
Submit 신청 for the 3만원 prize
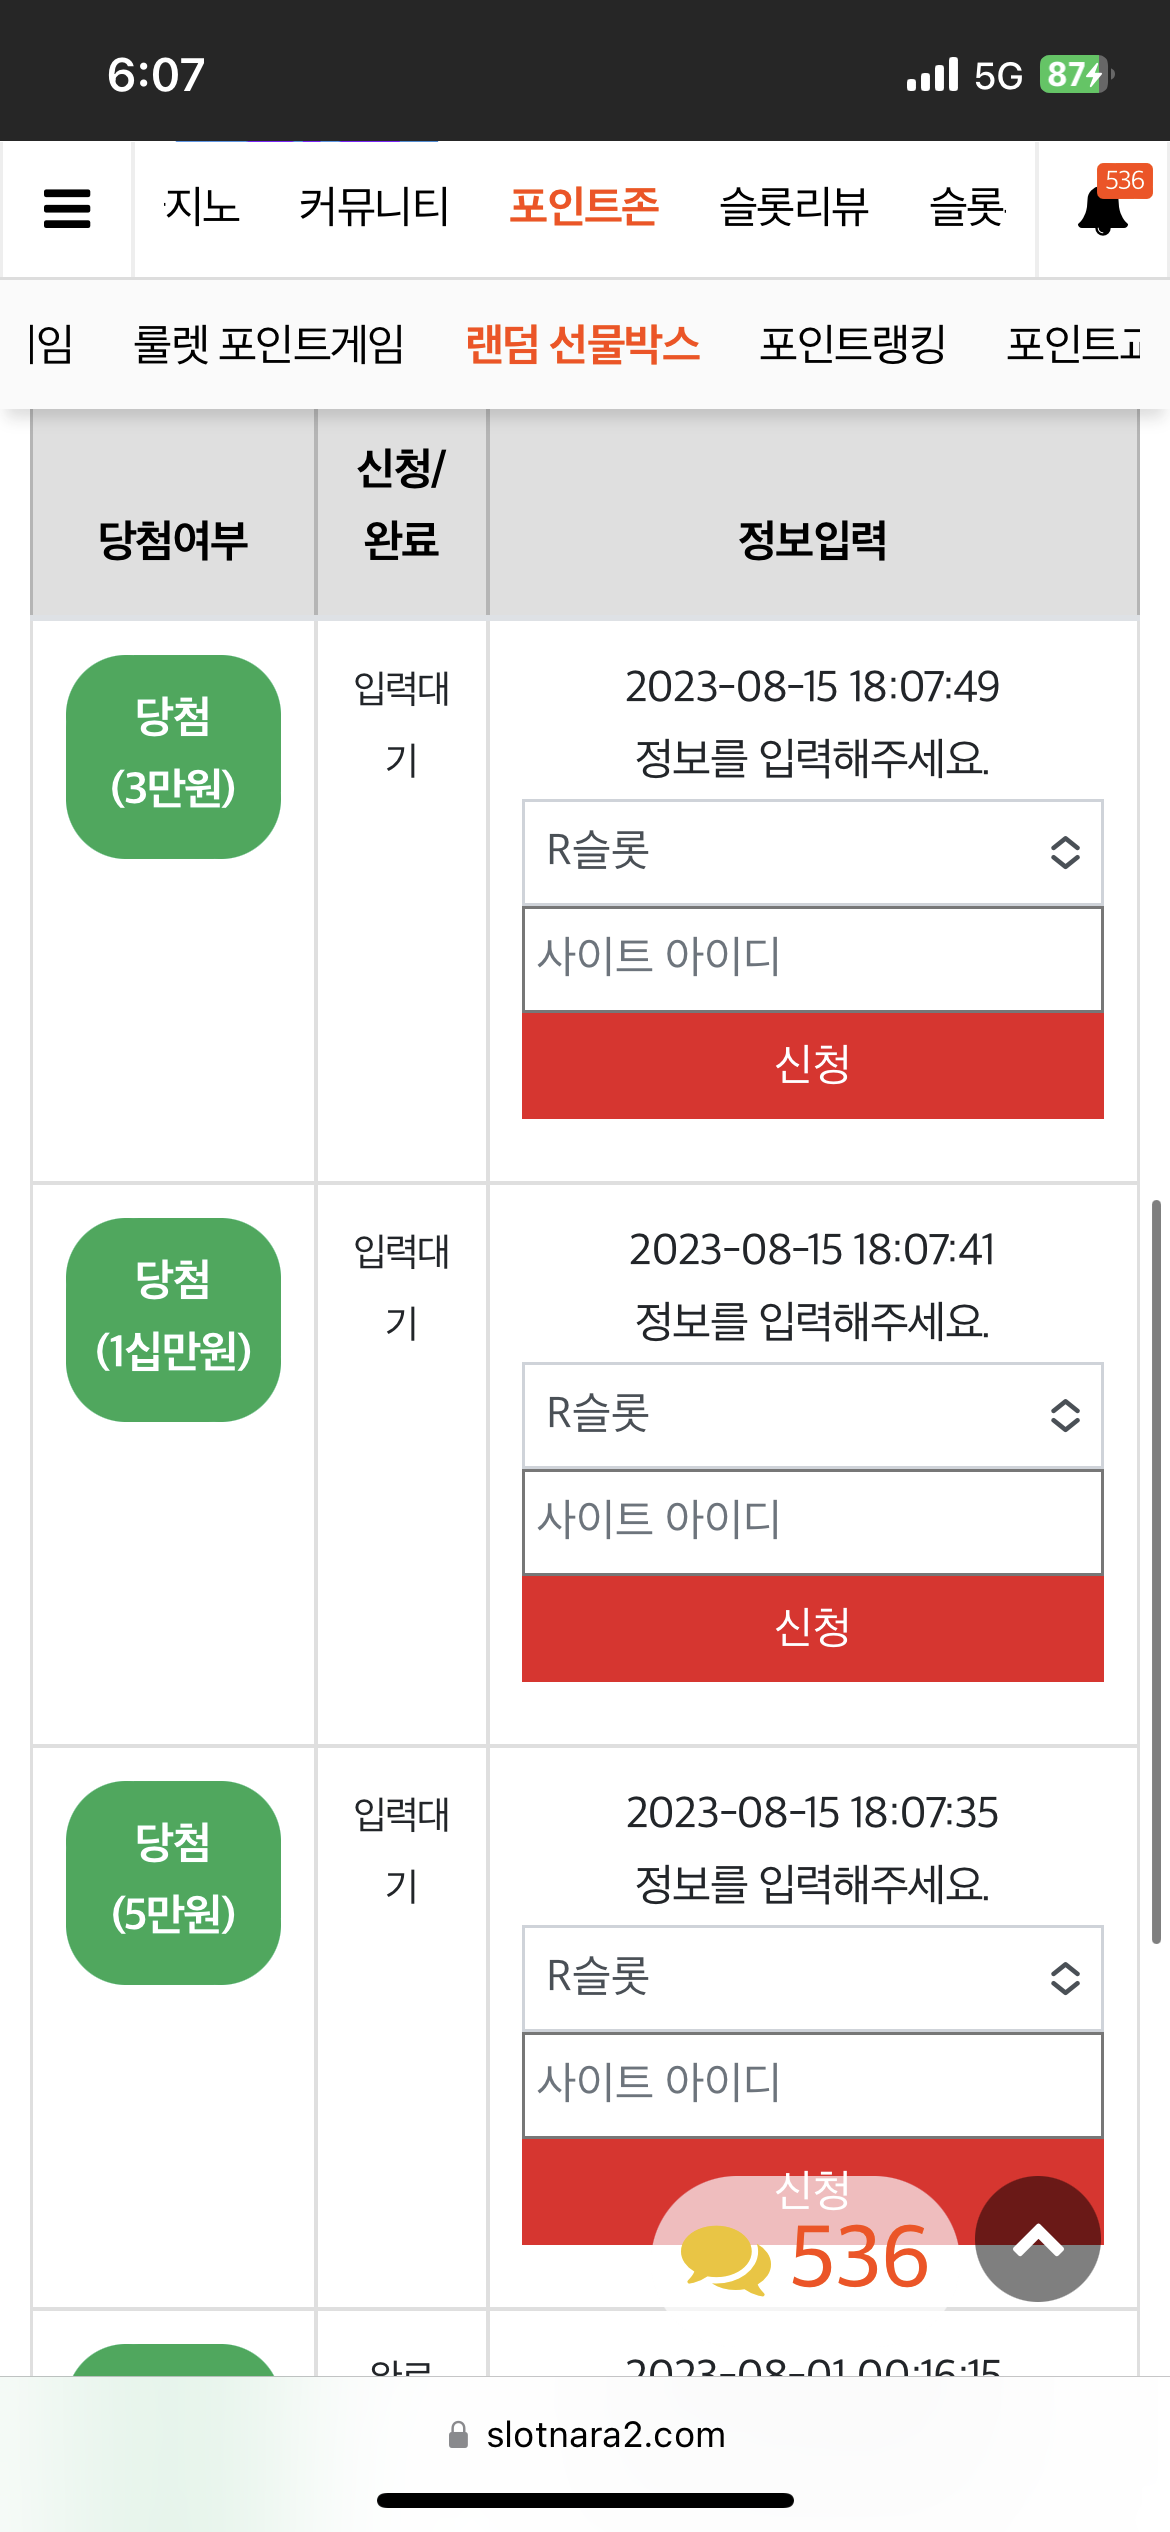pyautogui.click(x=812, y=1065)
